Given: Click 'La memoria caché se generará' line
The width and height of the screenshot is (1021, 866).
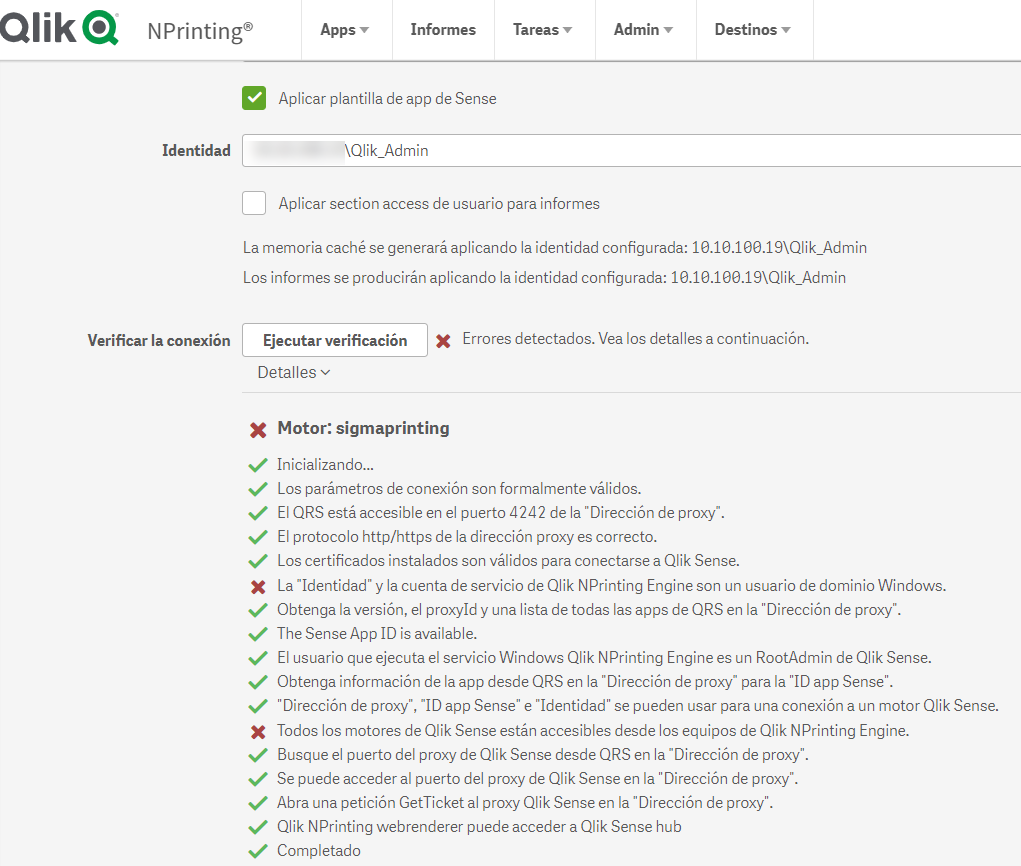Looking at the screenshot, I should (555, 248).
